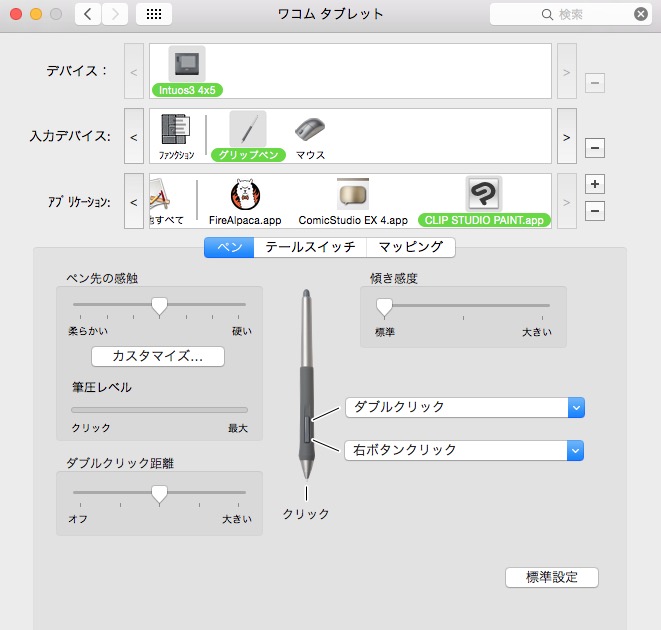Adjust the ペン先の感触 slider handle
Viewport: 661px width, 630px height.
tap(159, 305)
